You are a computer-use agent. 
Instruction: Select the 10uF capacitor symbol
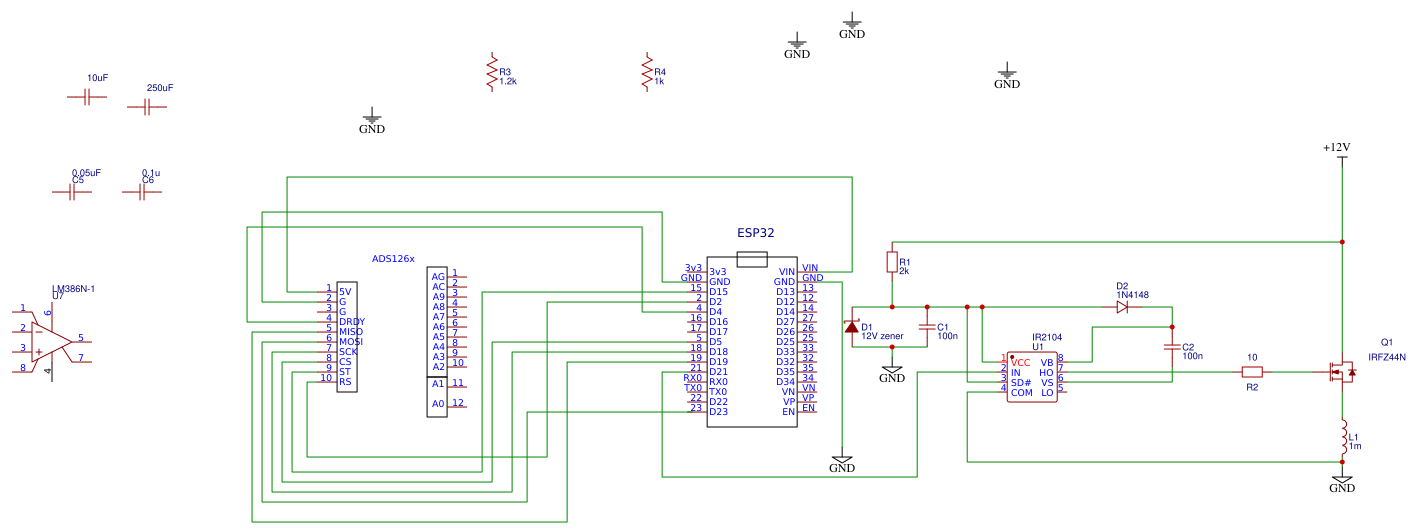(x=86, y=97)
